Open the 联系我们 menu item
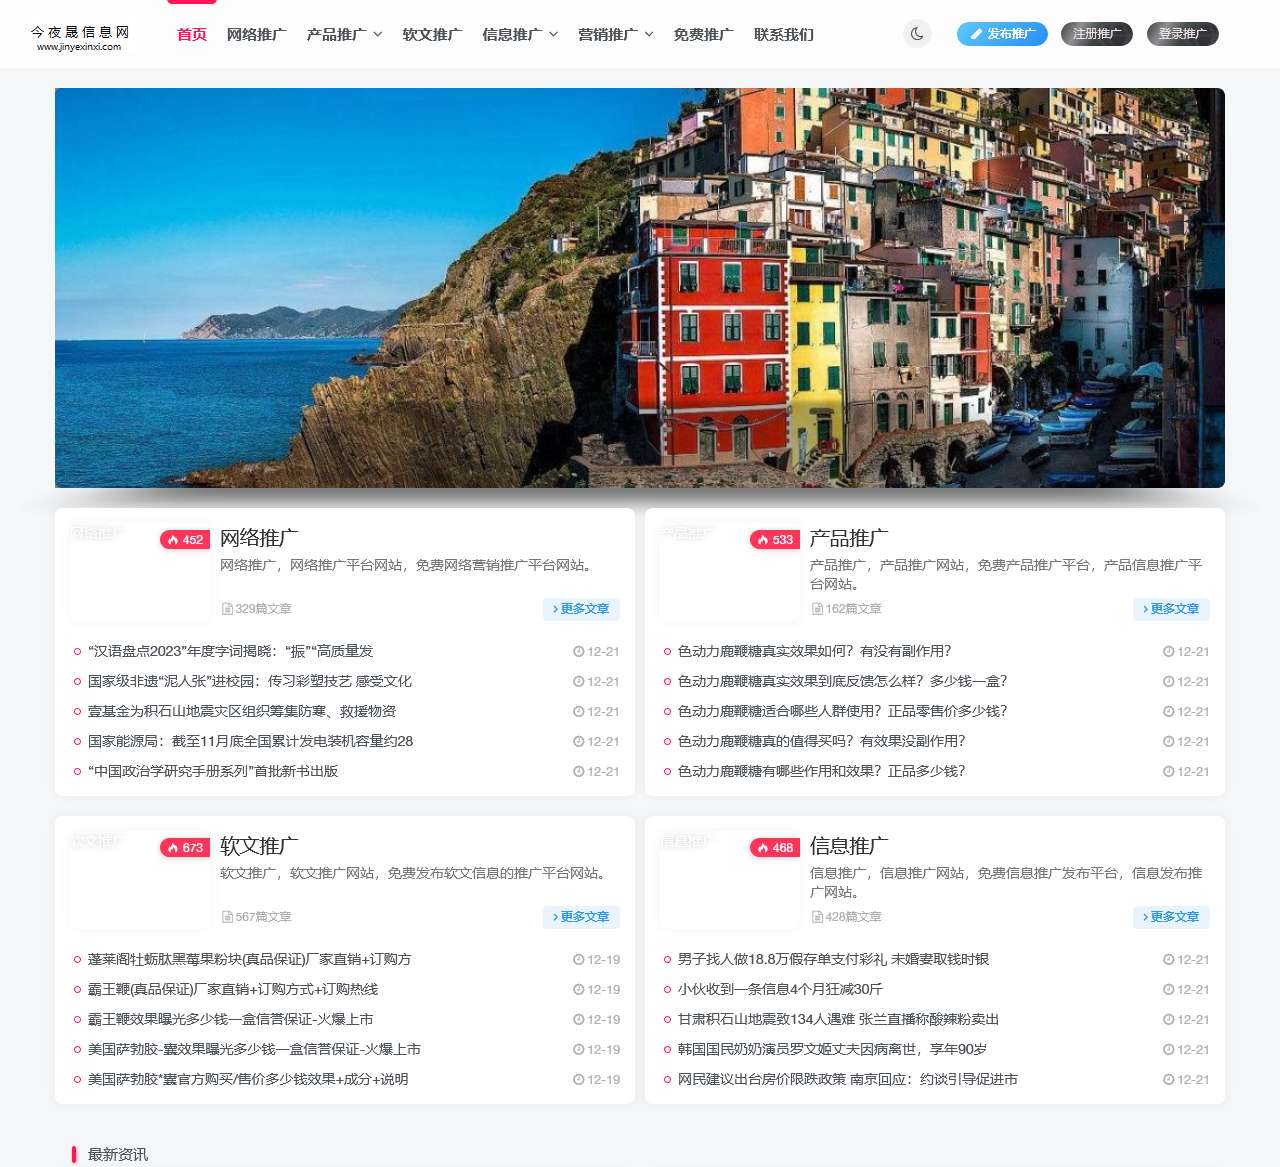This screenshot has width=1280, height=1167. coord(784,34)
